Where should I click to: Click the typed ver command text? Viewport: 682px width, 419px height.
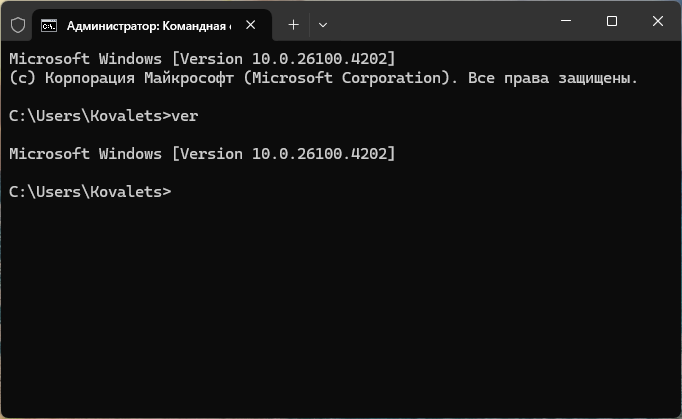[x=185, y=116]
